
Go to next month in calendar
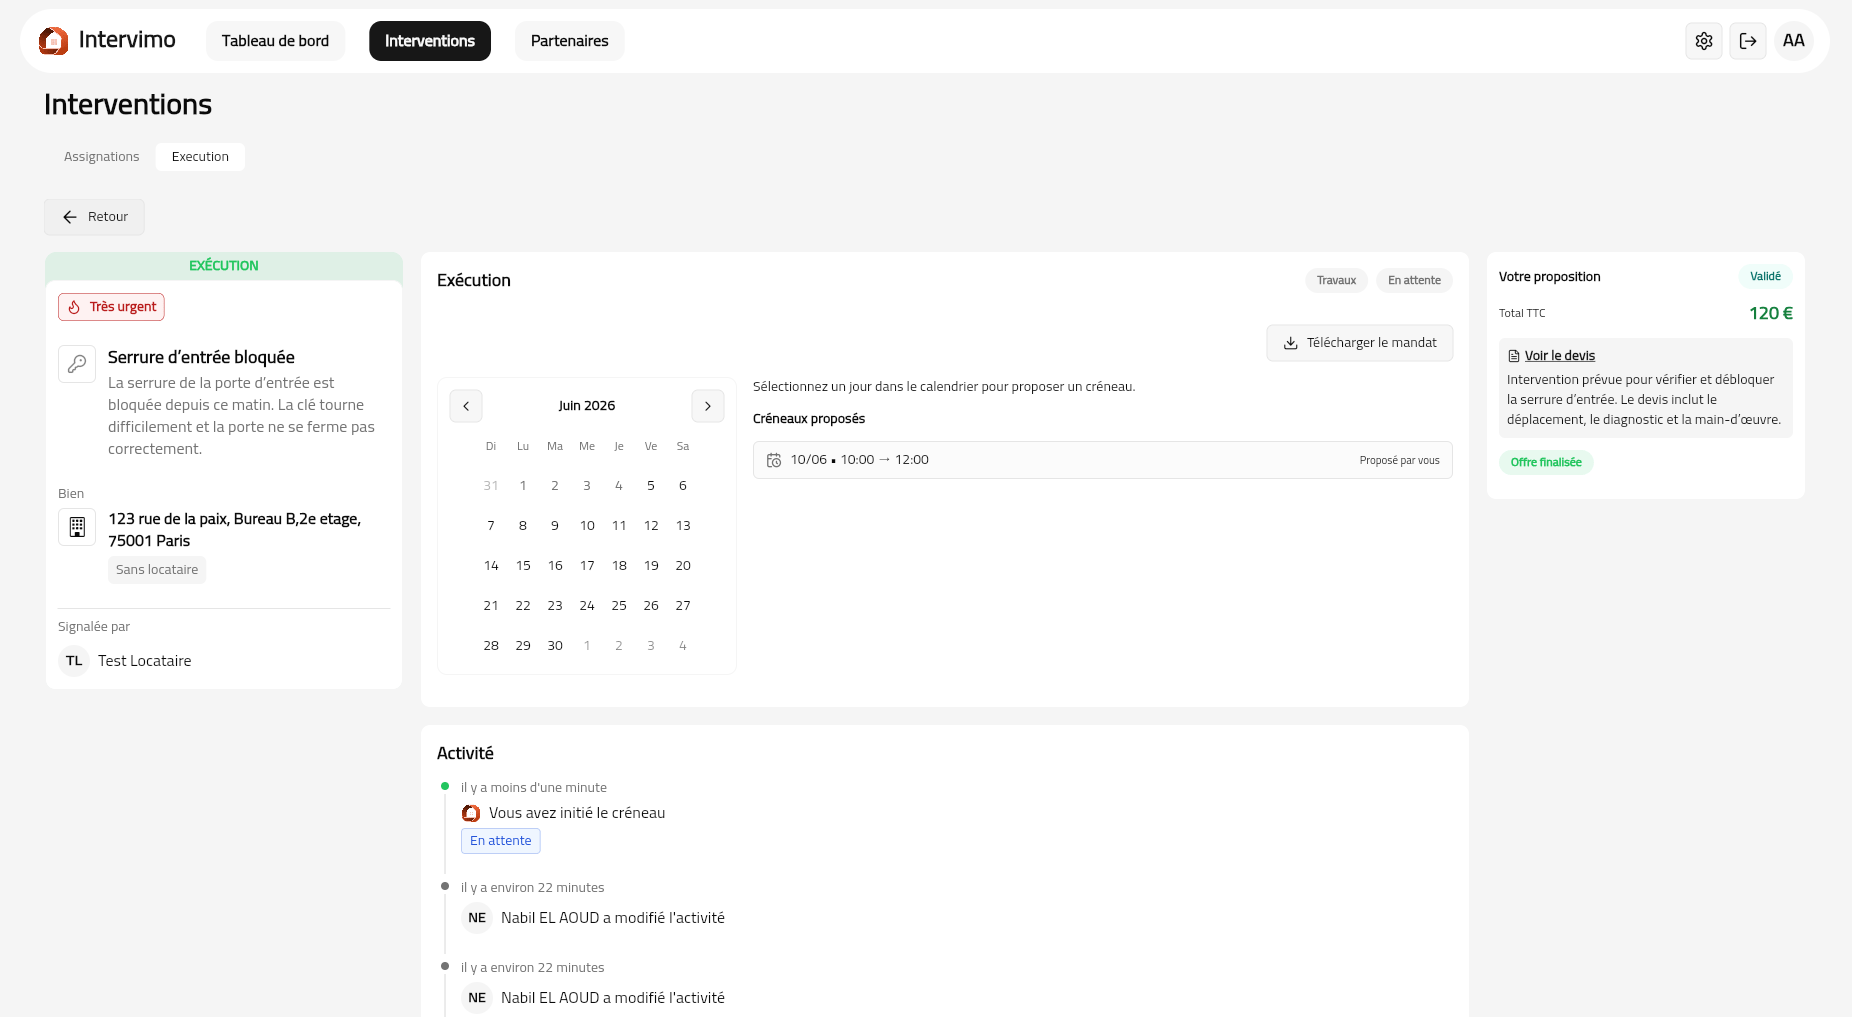(x=708, y=406)
